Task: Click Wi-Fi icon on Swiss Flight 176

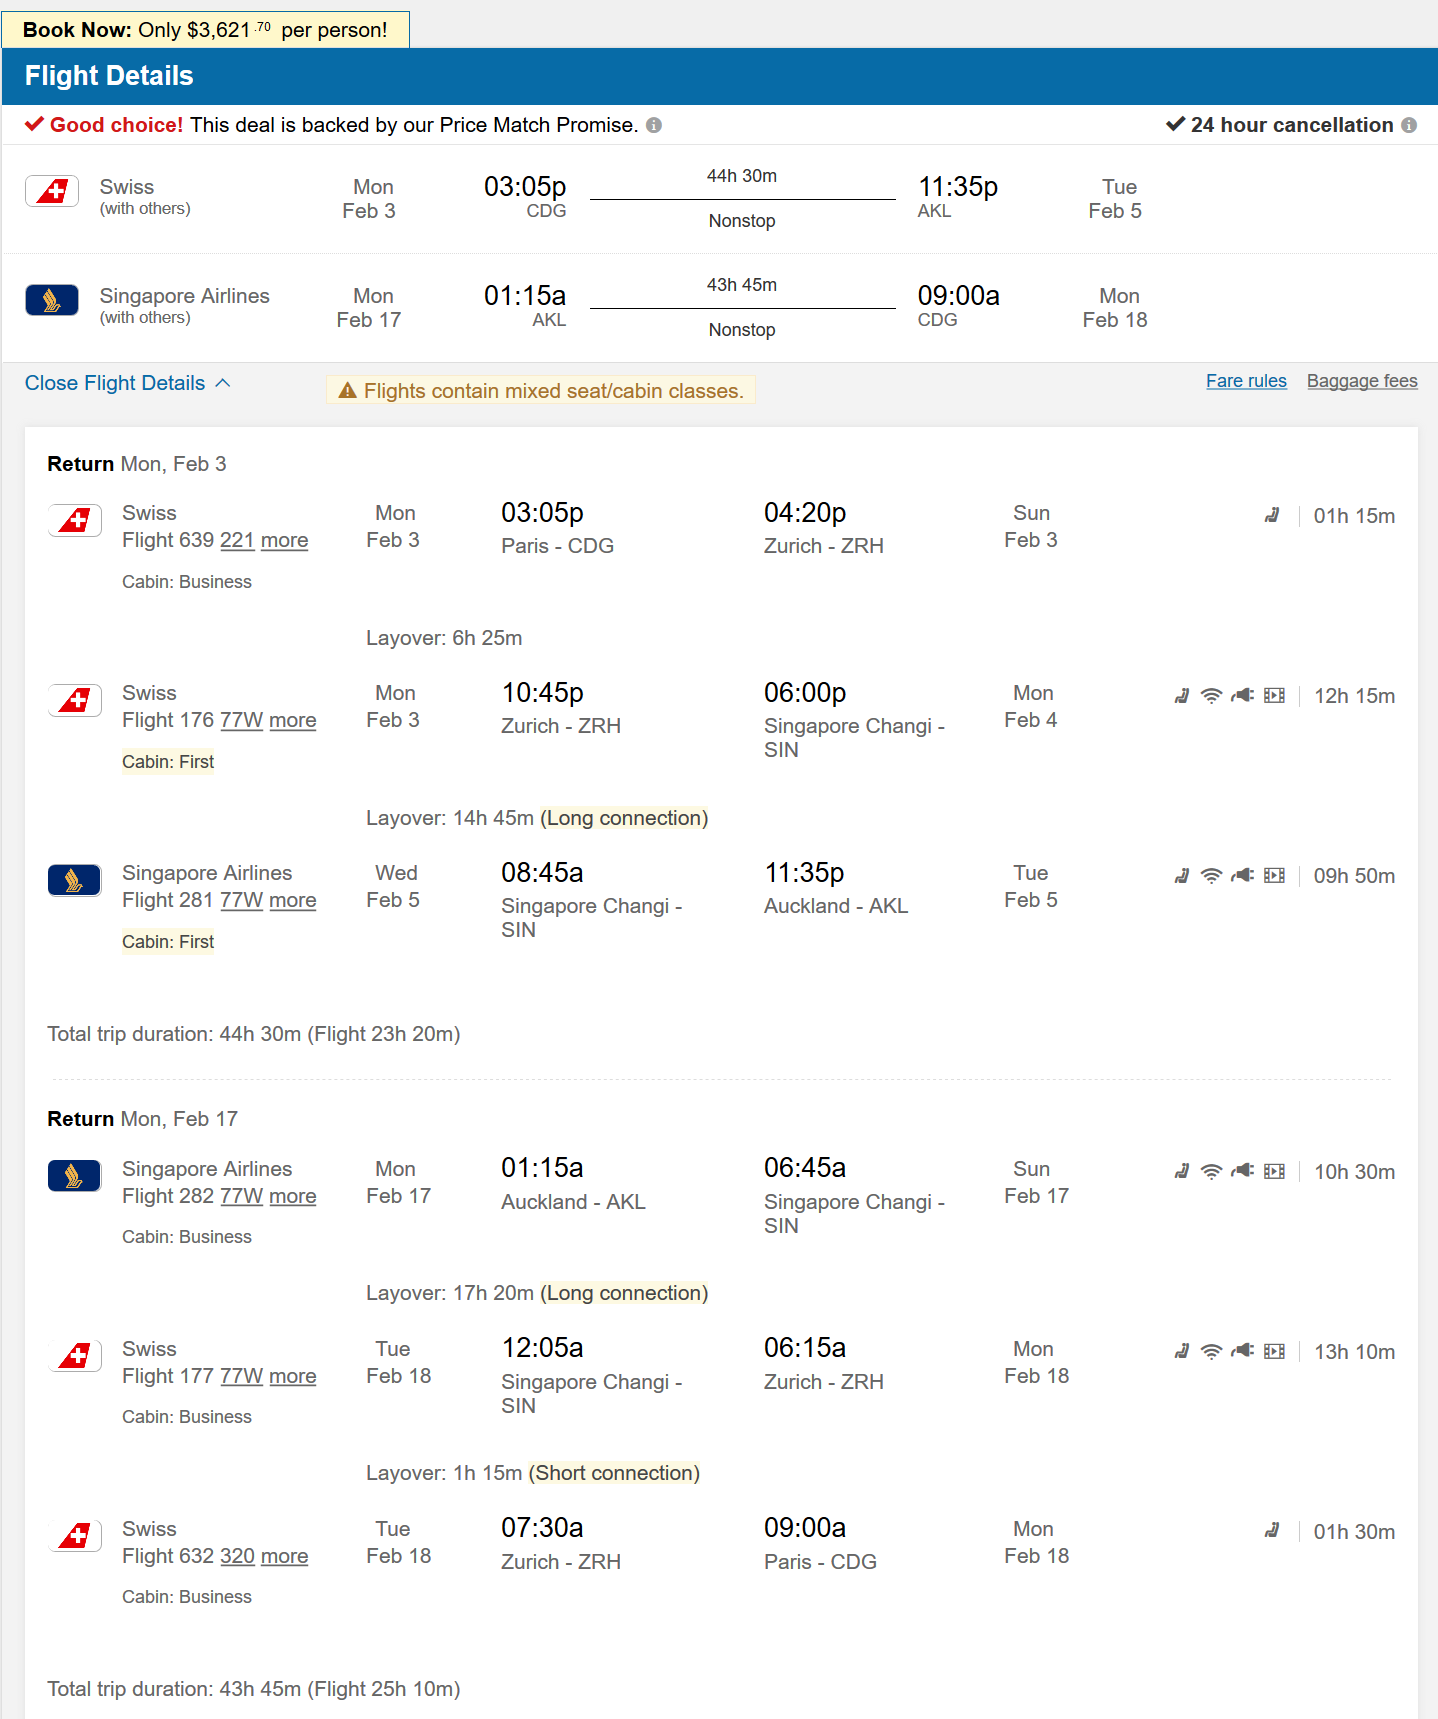Action: 1211,696
